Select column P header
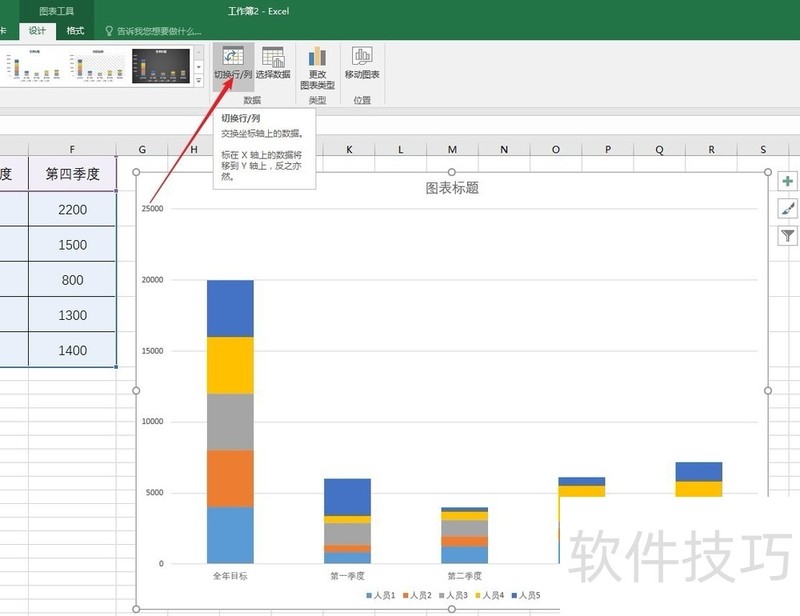This screenshot has width=800, height=616. tap(608, 149)
